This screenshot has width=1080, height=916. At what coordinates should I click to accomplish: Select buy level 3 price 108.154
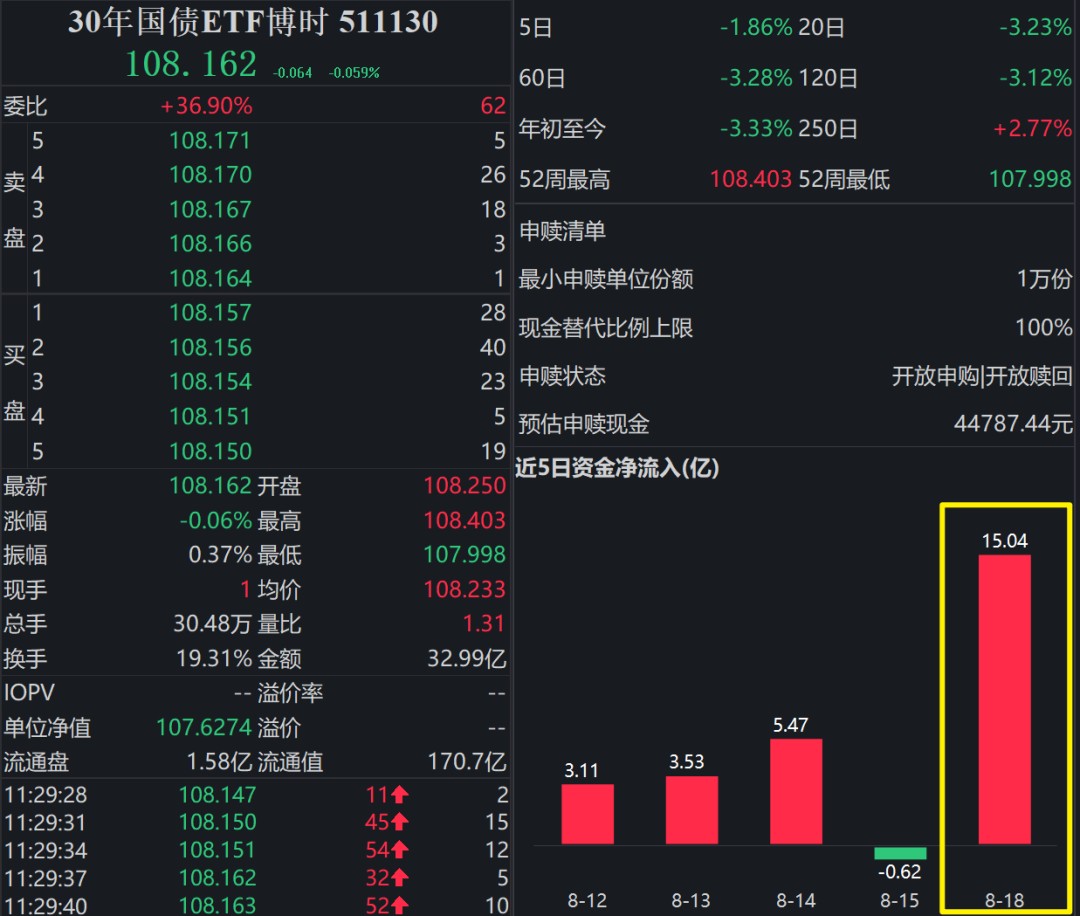click(x=210, y=382)
